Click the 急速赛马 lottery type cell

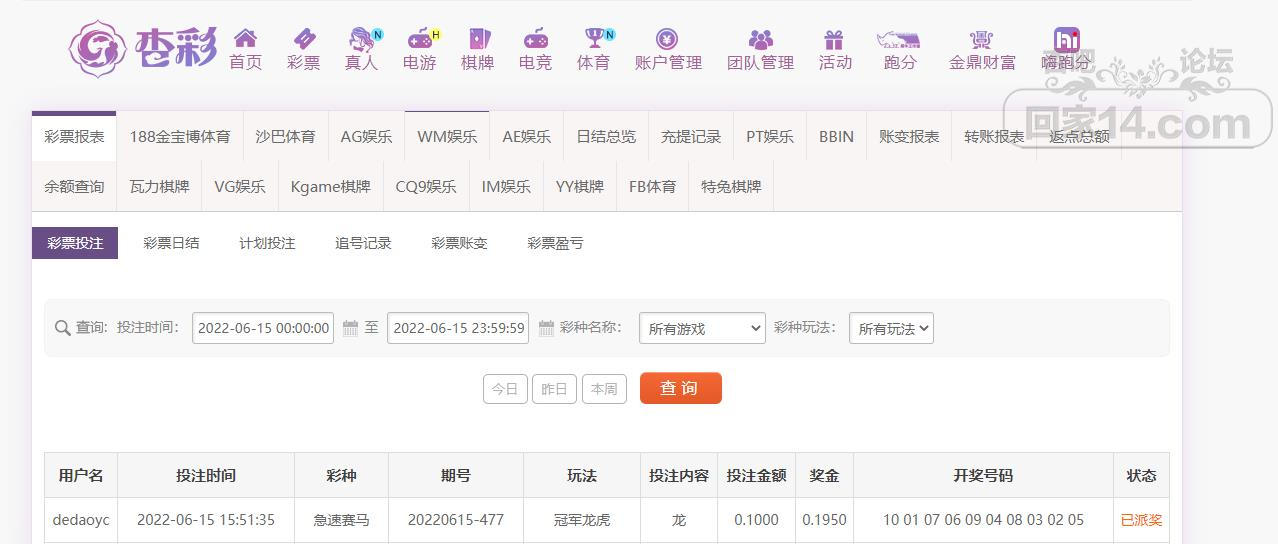[x=341, y=520]
